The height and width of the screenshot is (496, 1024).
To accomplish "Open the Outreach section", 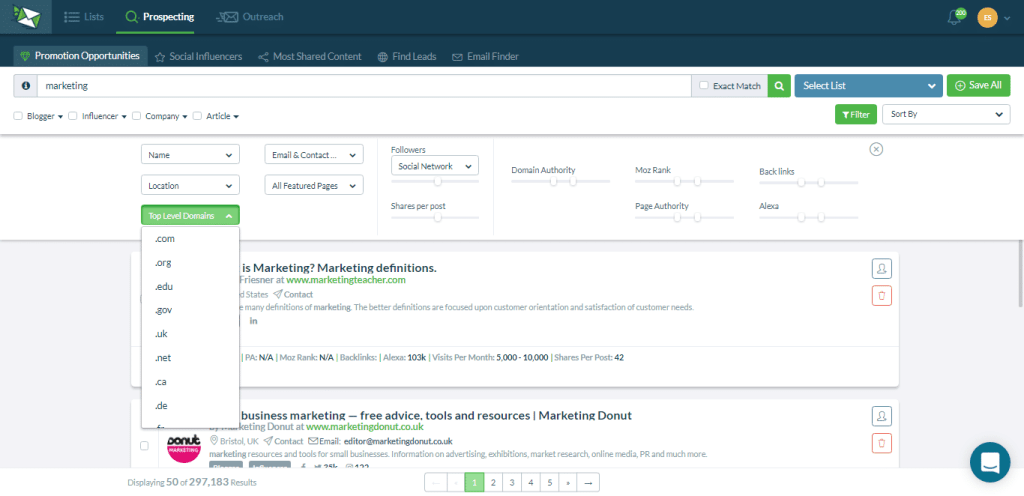I will 249,17.
